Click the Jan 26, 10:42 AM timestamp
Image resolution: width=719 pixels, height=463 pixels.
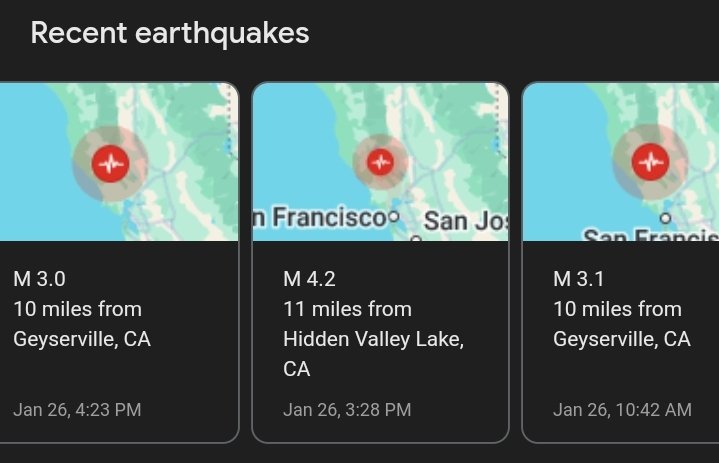point(622,410)
